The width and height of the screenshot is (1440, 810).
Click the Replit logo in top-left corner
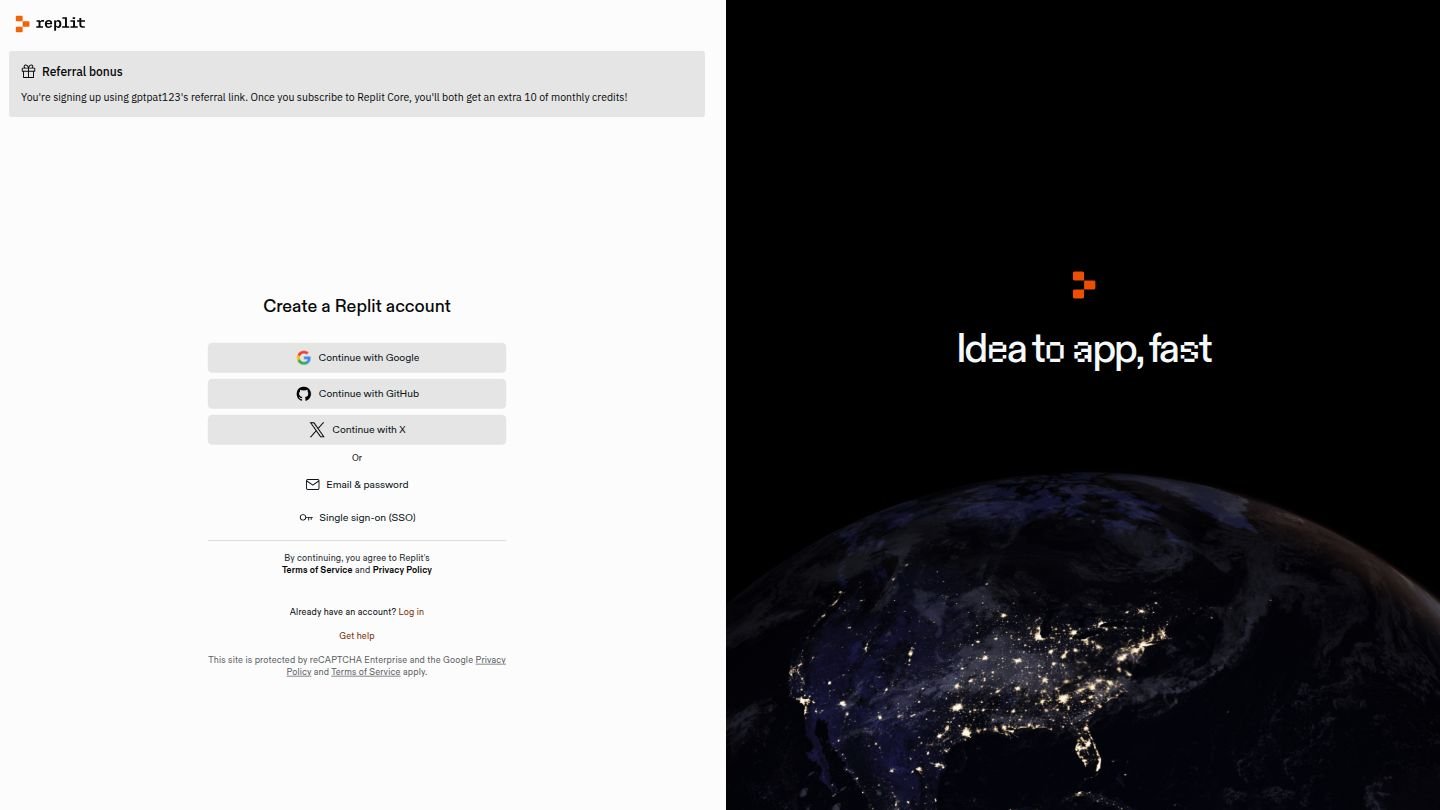[x=22, y=23]
